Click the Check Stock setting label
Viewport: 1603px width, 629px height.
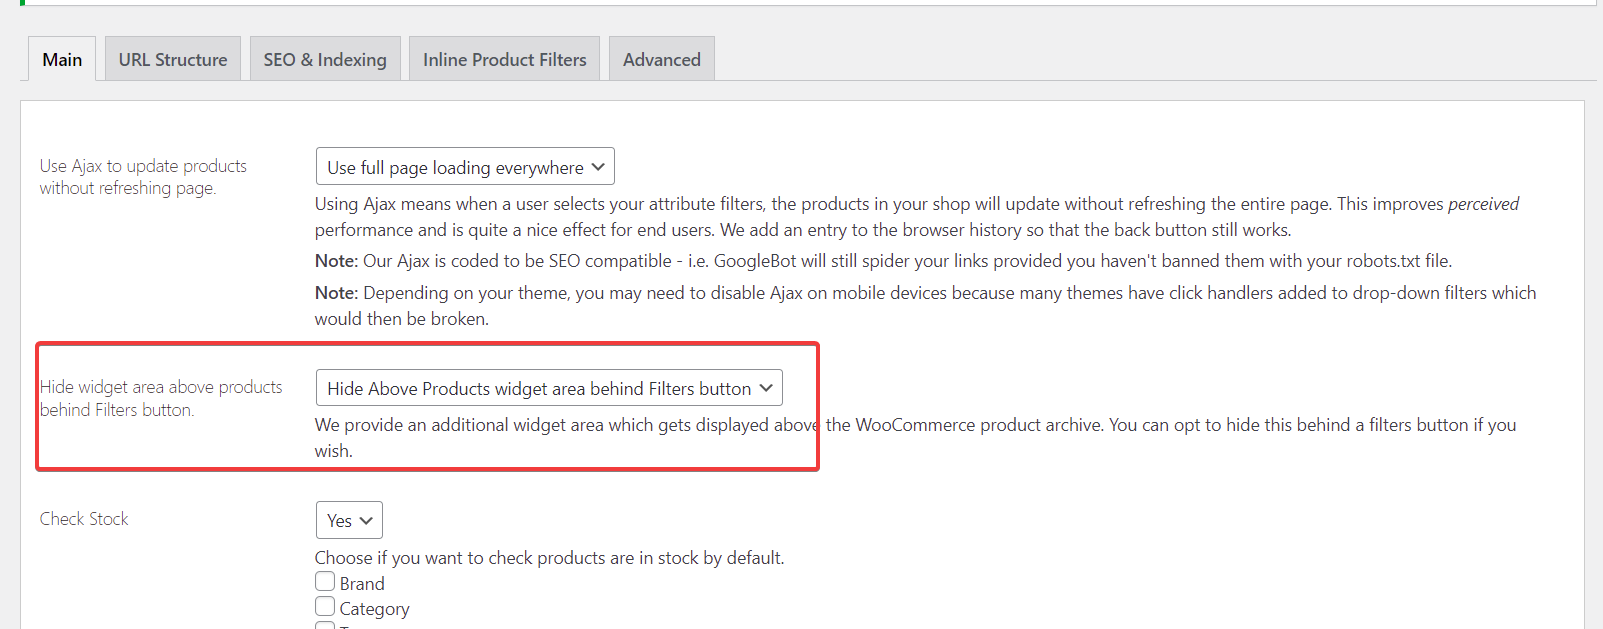pyautogui.click(x=83, y=518)
